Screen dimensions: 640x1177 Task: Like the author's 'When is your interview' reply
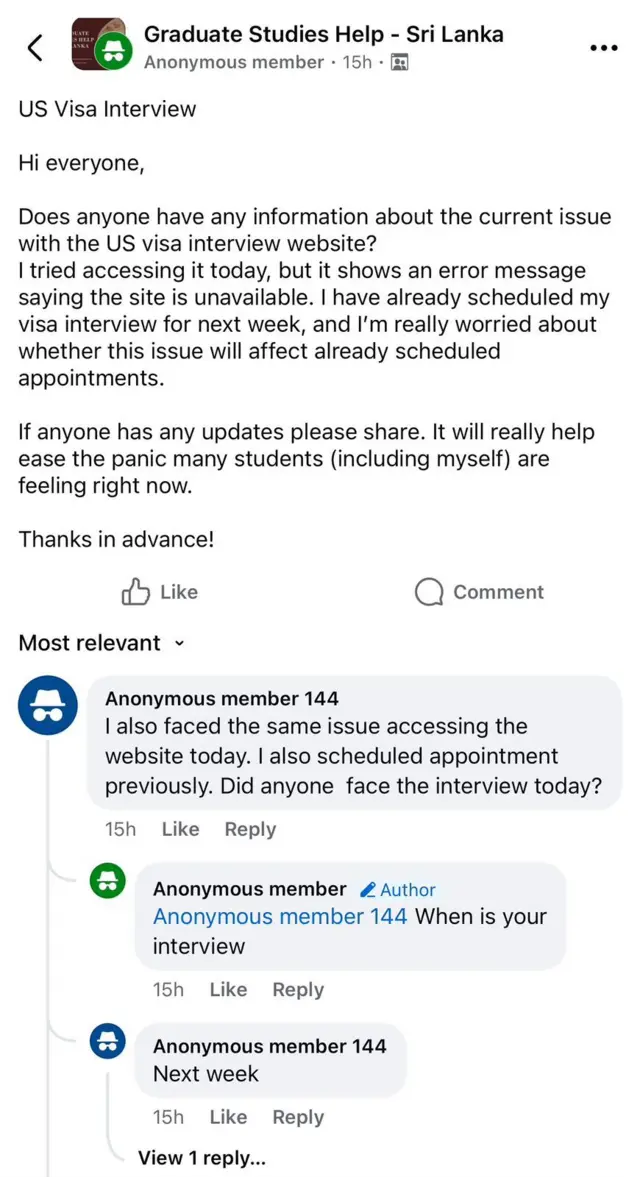tap(228, 989)
